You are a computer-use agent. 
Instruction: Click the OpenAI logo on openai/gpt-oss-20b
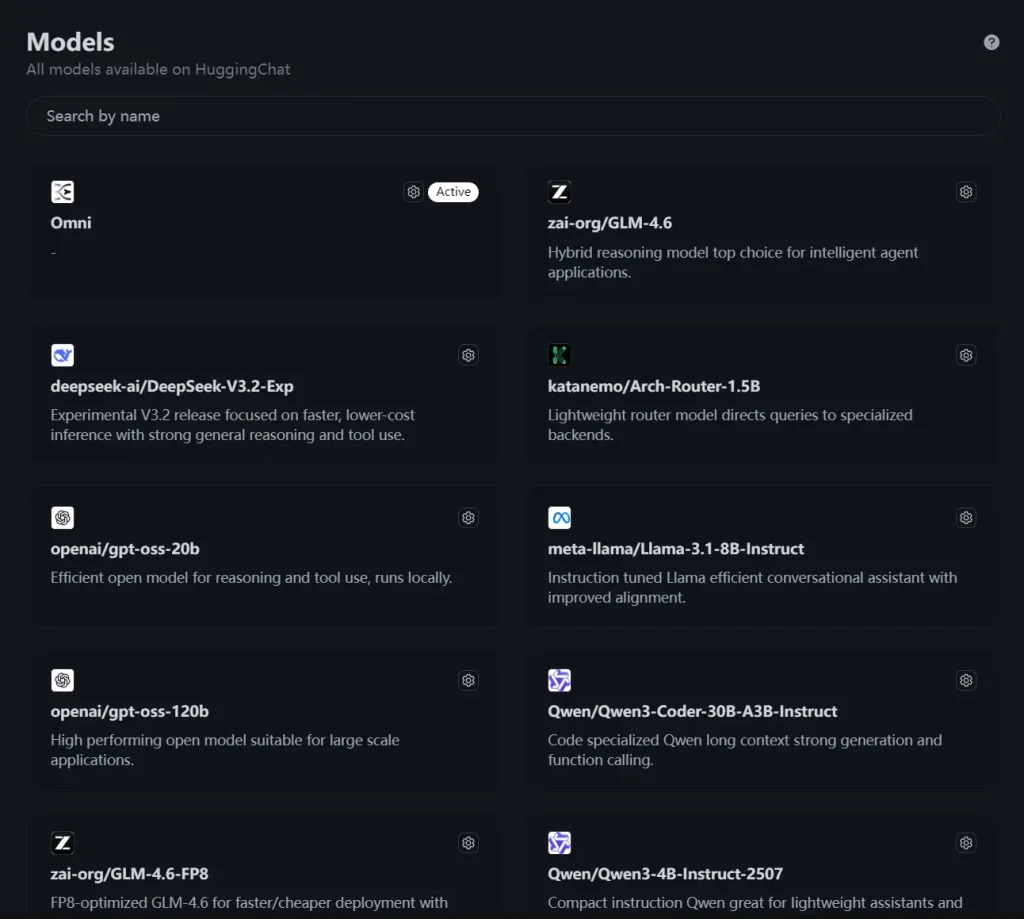tap(62, 517)
